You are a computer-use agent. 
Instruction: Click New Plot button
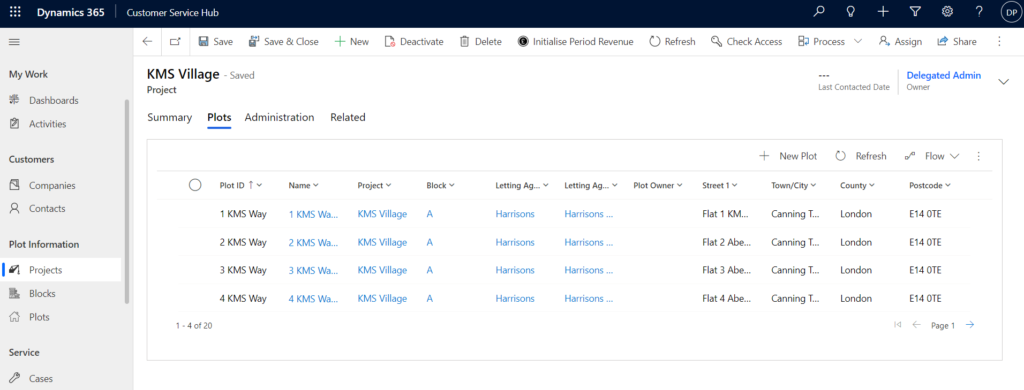[788, 156]
